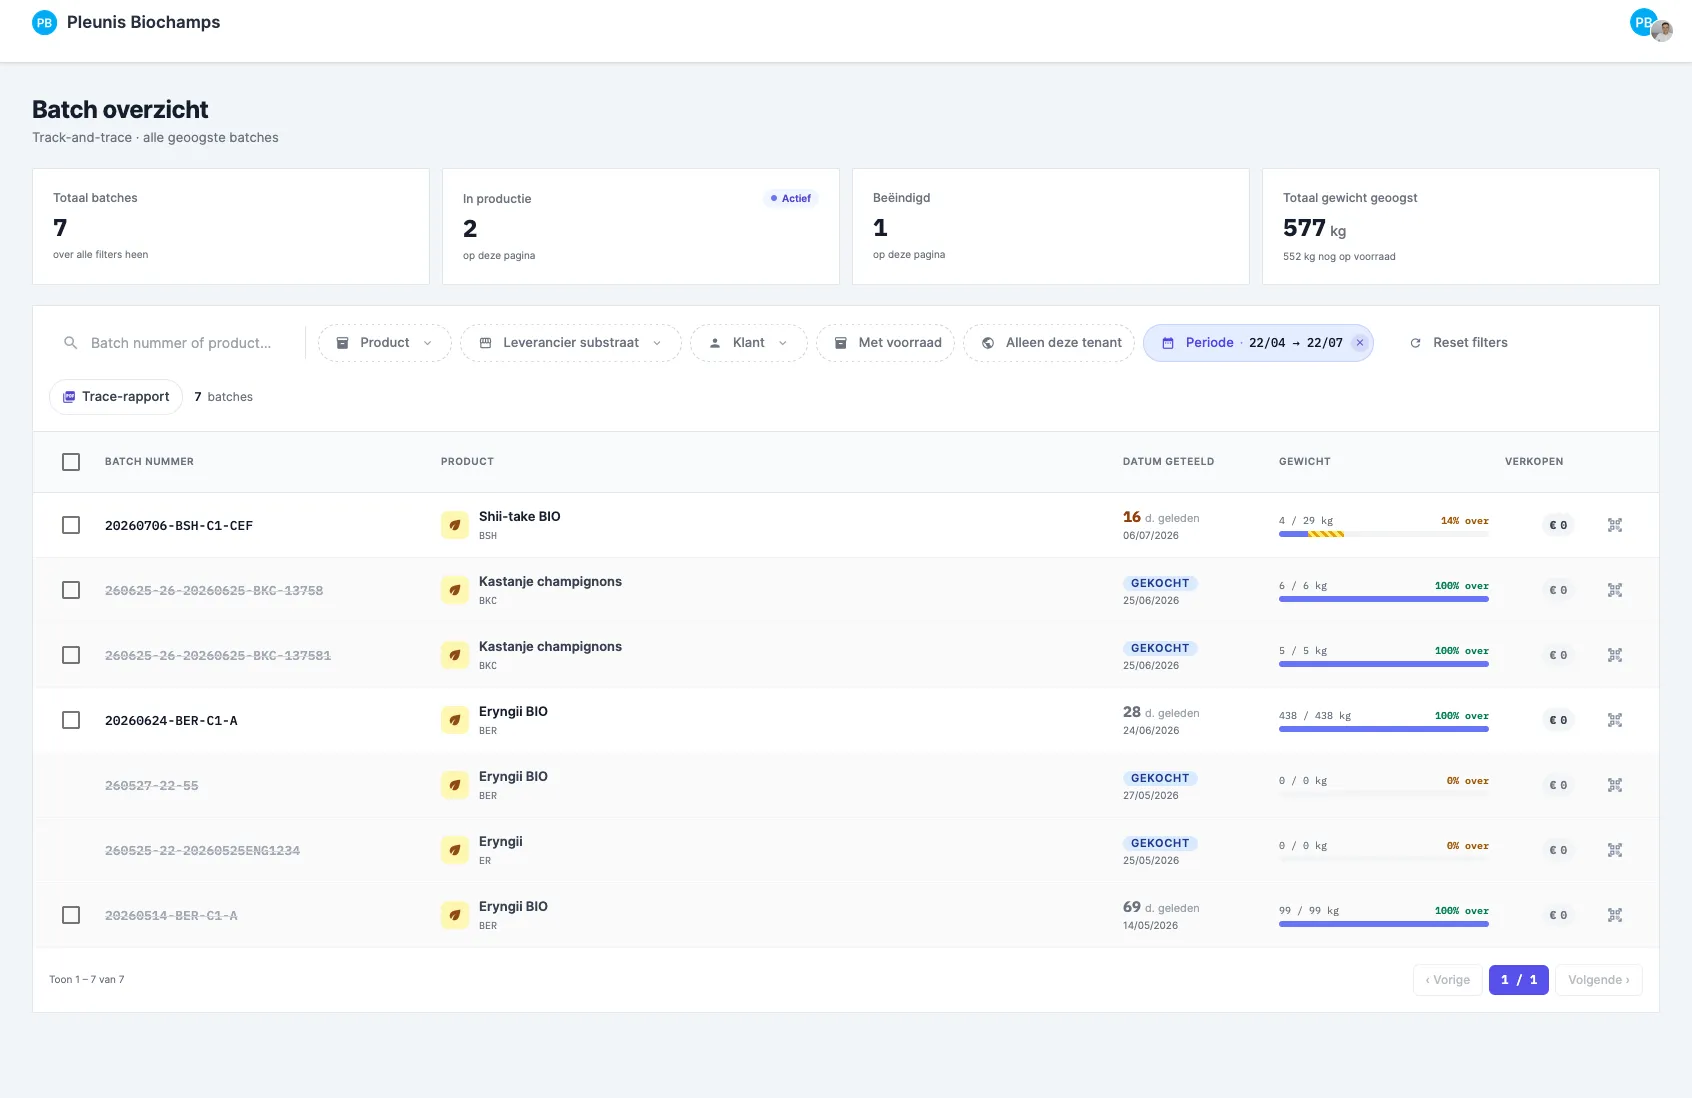The width and height of the screenshot is (1692, 1098).
Task: Click leaf icon in 20260514-BER-C1-A row
Action: click(x=455, y=915)
